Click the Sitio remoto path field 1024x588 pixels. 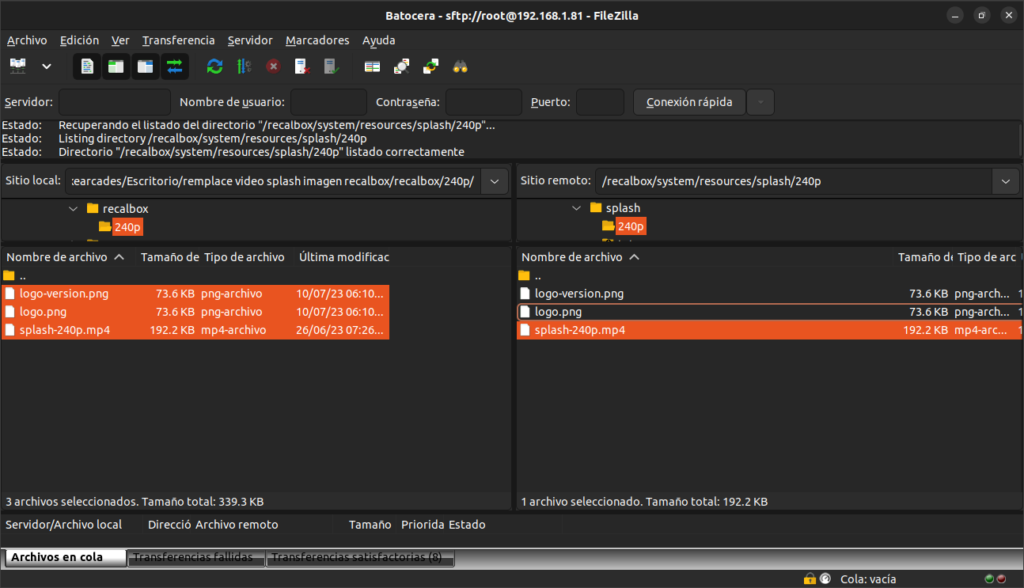tap(793, 181)
